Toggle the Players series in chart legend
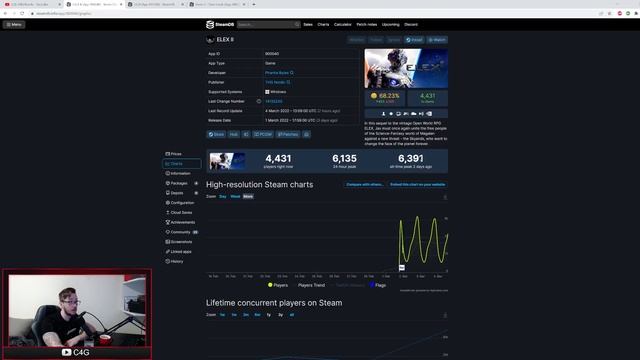 pyautogui.click(x=278, y=285)
